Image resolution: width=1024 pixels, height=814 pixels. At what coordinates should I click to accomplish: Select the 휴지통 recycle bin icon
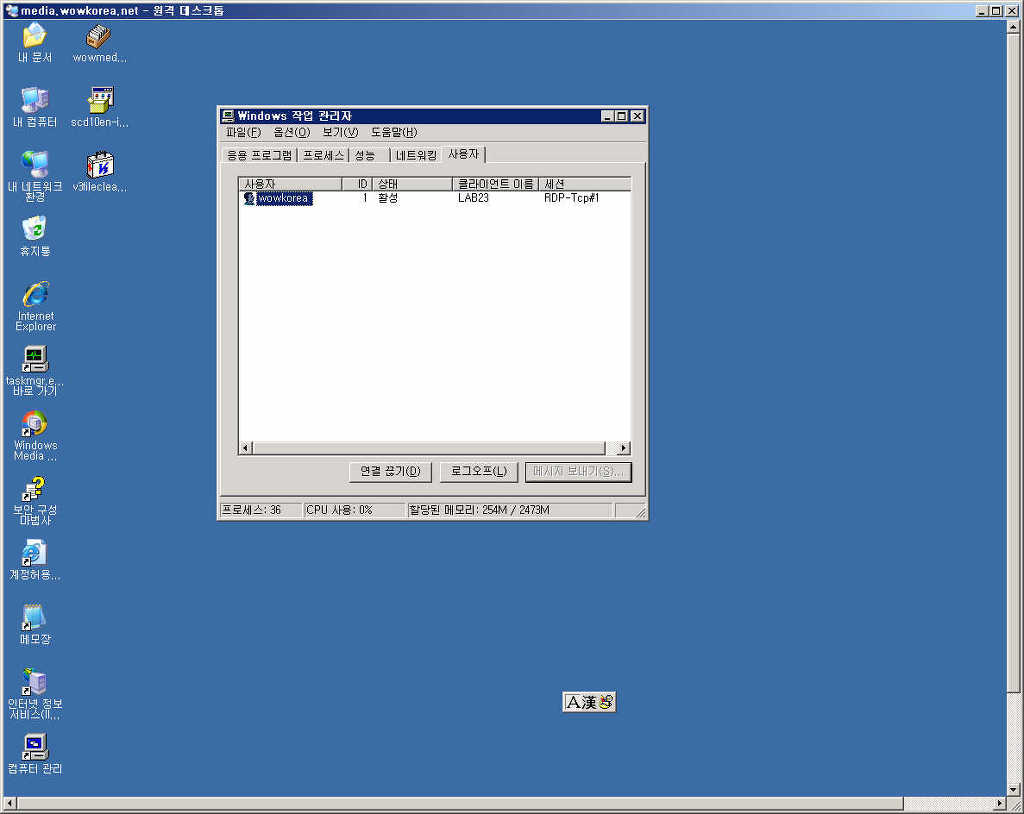pyautogui.click(x=35, y=229)
